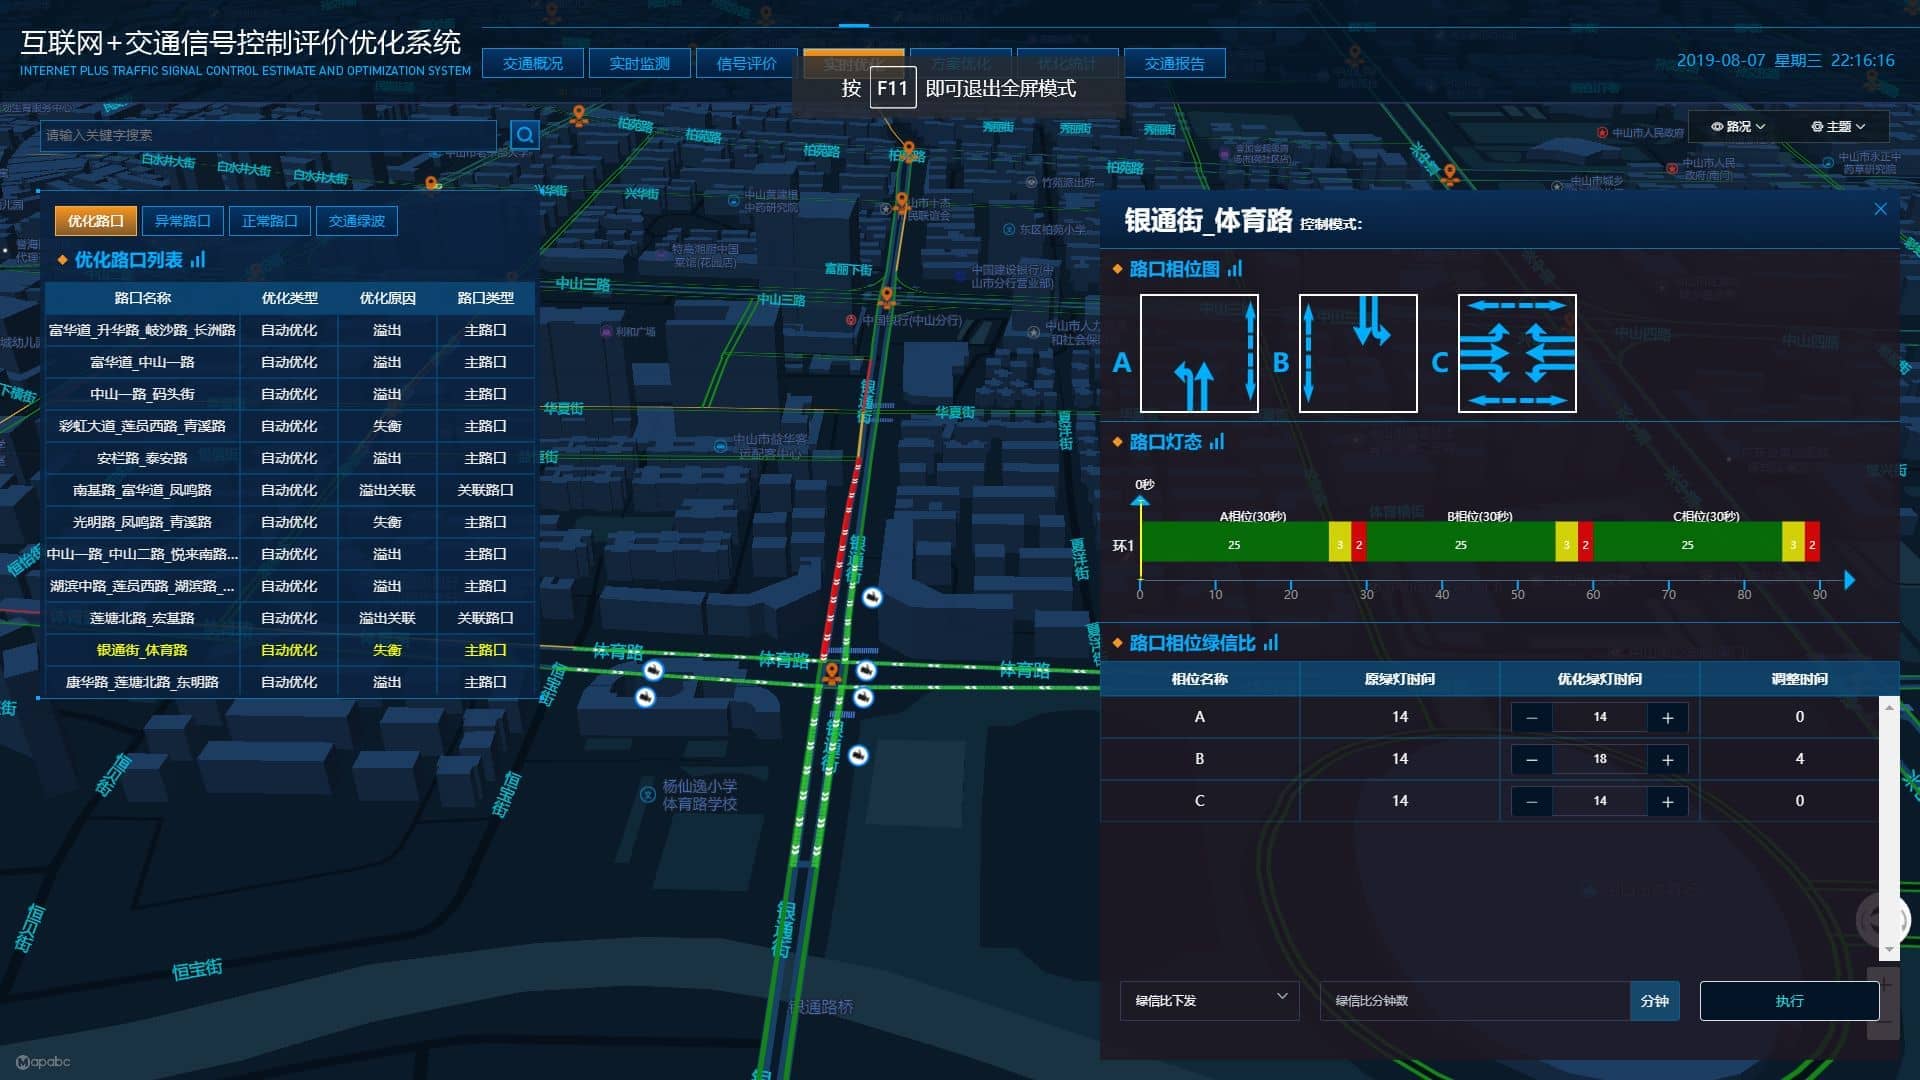Click the 执行 button
The image size is (1920, 1080).
[1789, 1000]
